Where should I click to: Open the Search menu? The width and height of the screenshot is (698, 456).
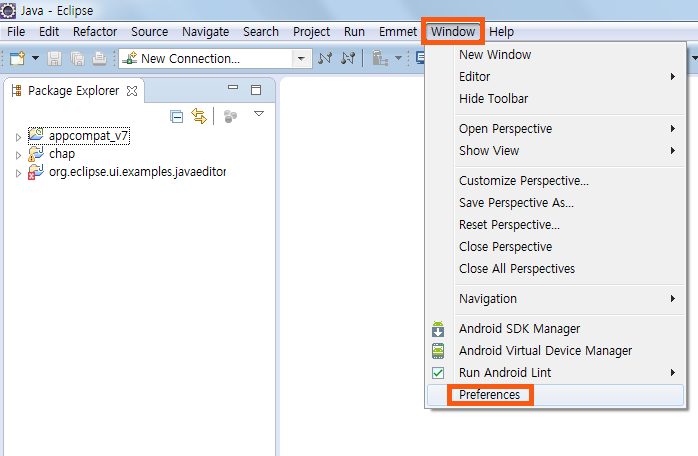pyautogui.click(x=261, y=32)
